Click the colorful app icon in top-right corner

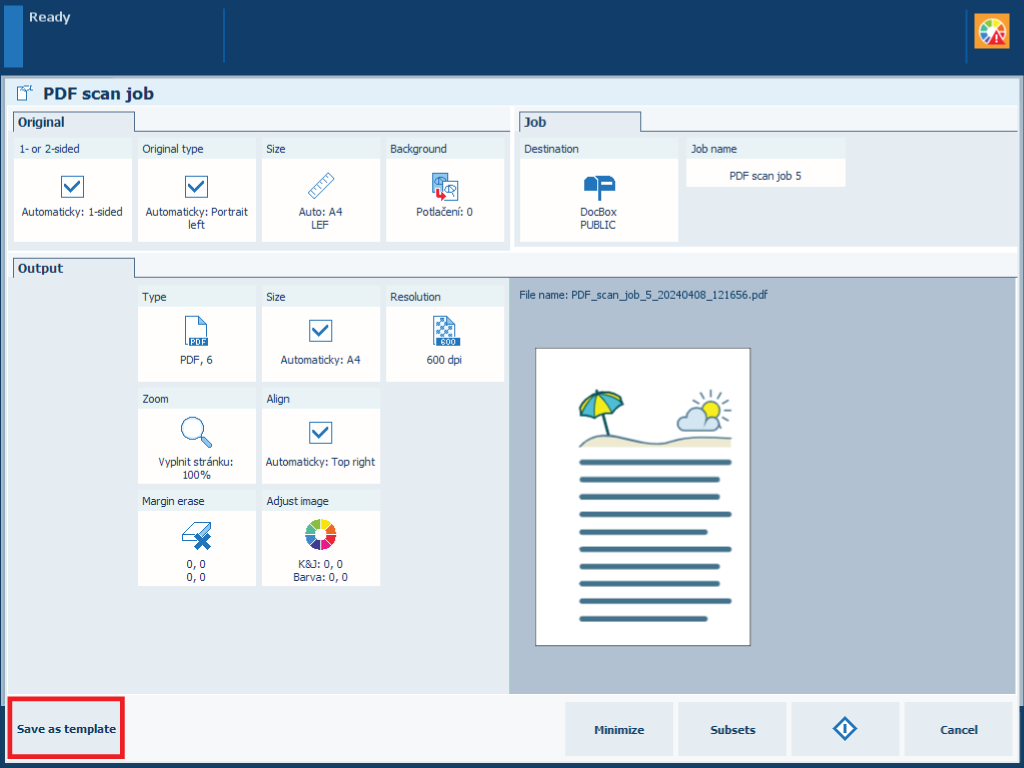pyautogui.click(x=992, y=32)
